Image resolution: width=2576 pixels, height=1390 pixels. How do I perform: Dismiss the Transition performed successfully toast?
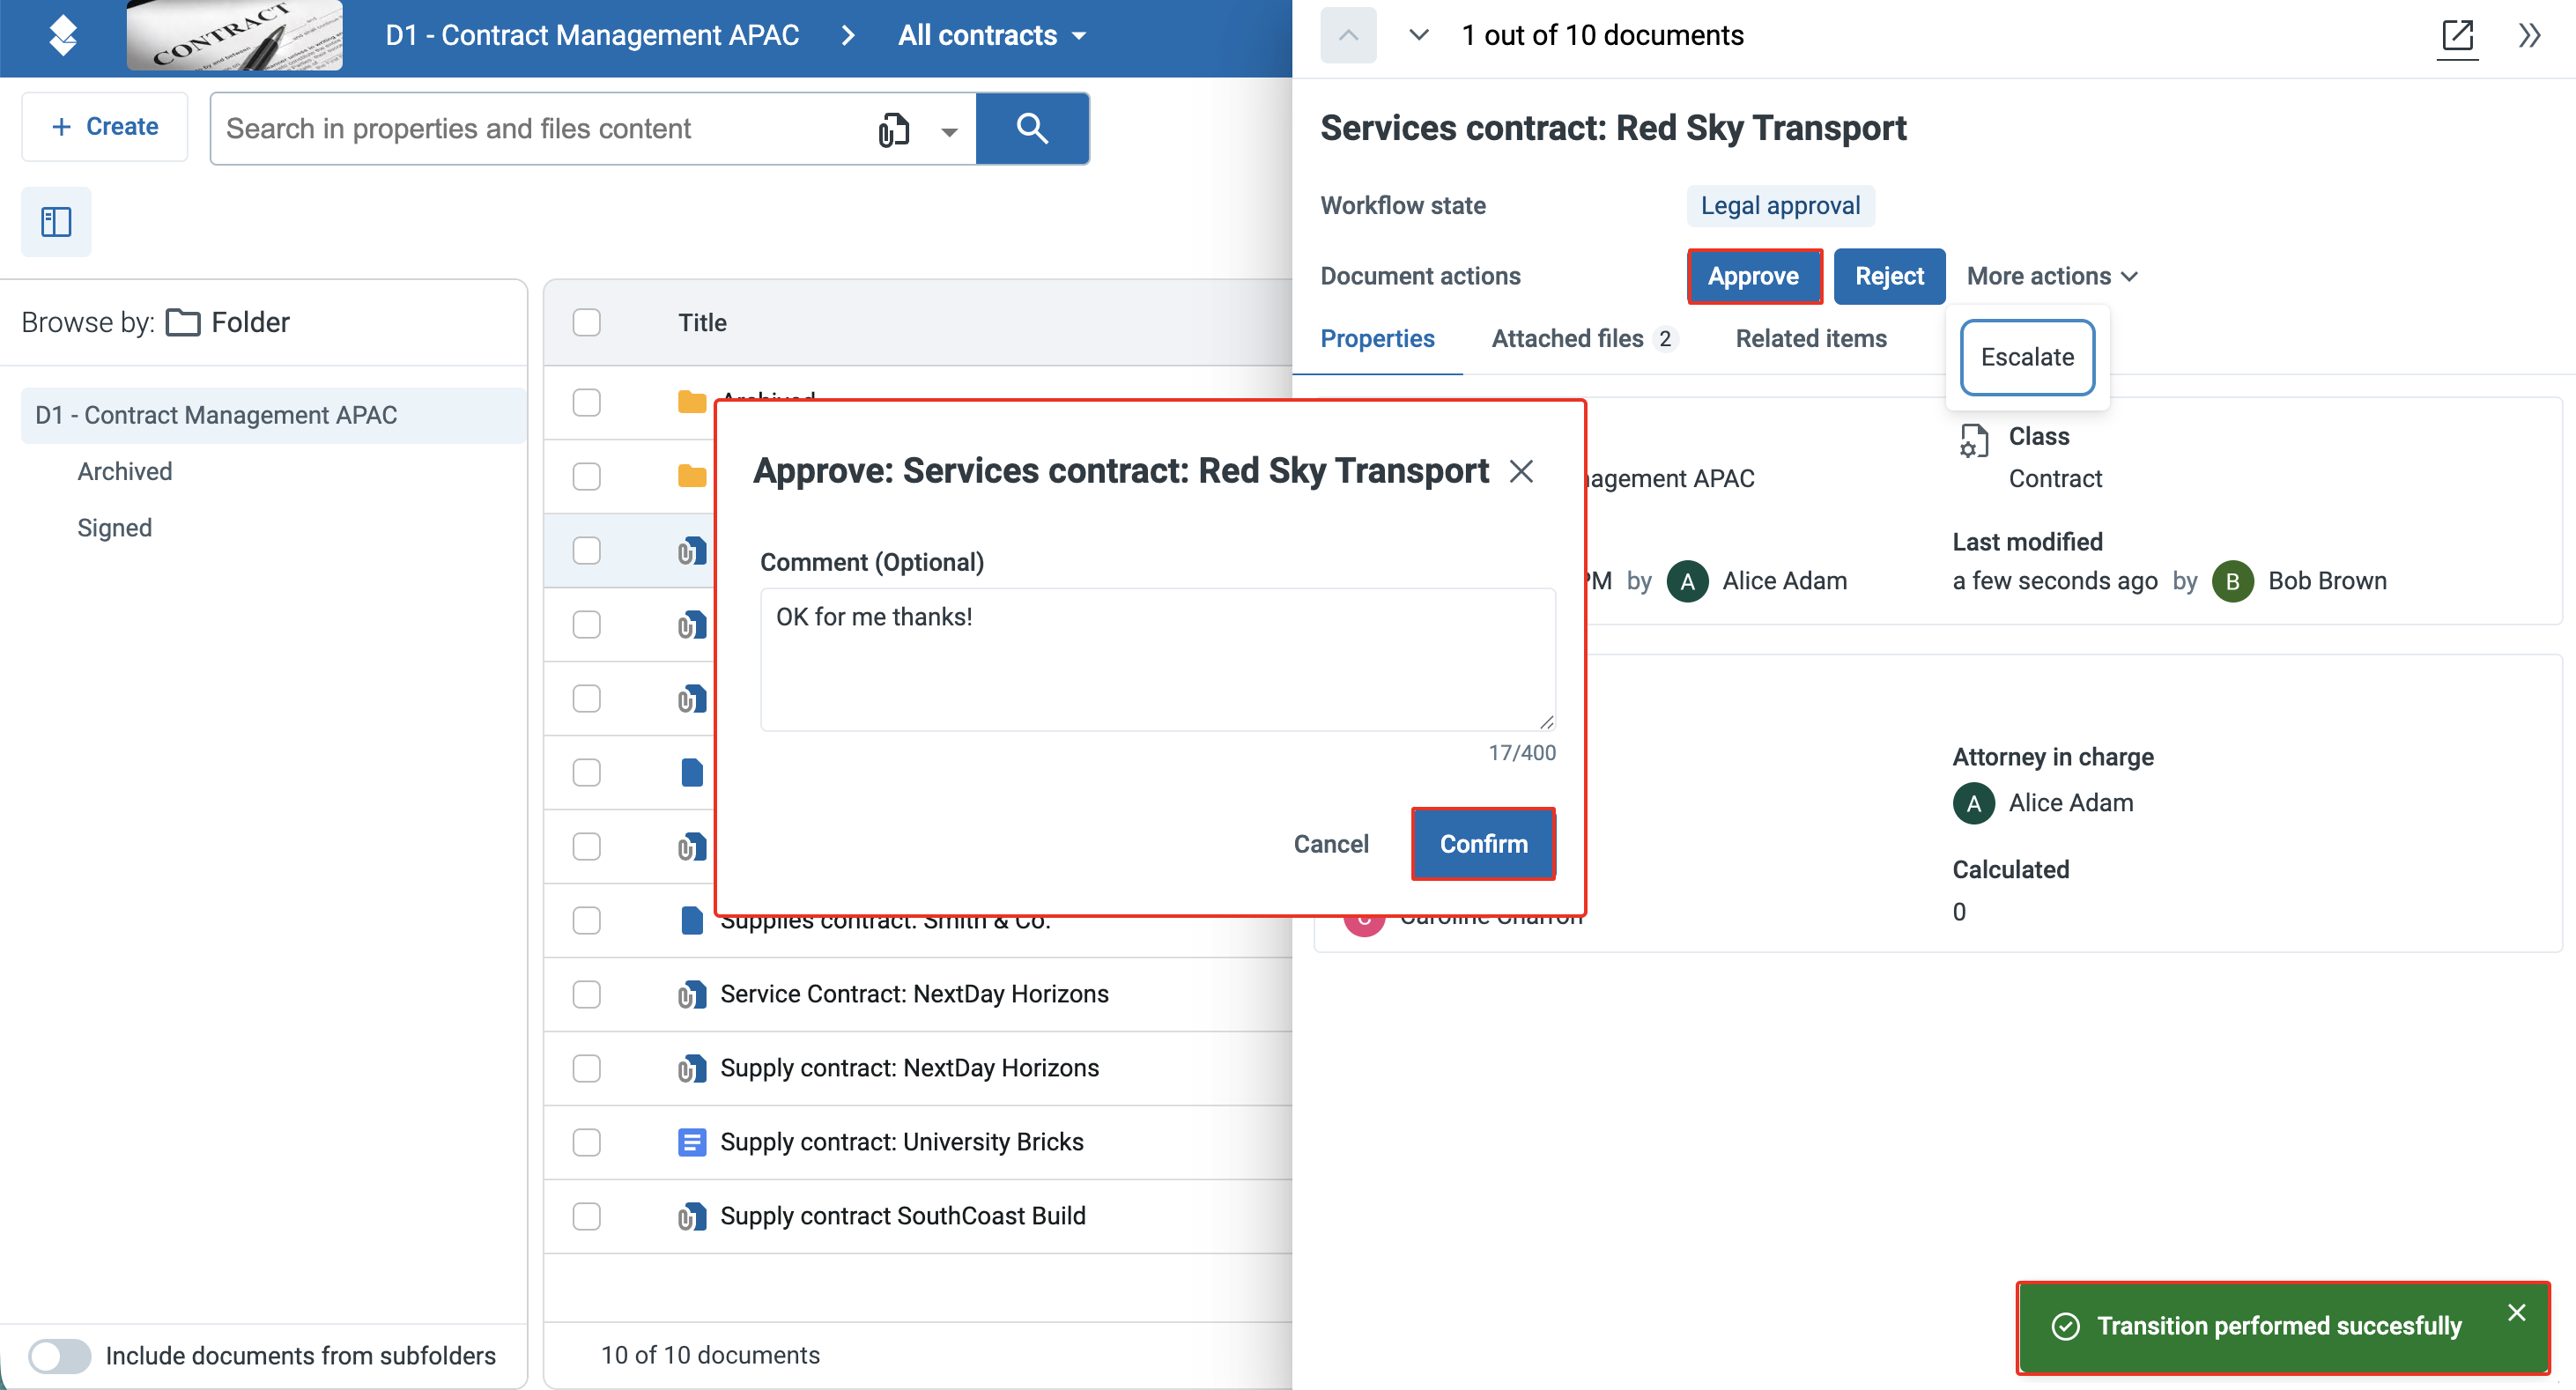click(x=2516, y=1312)
